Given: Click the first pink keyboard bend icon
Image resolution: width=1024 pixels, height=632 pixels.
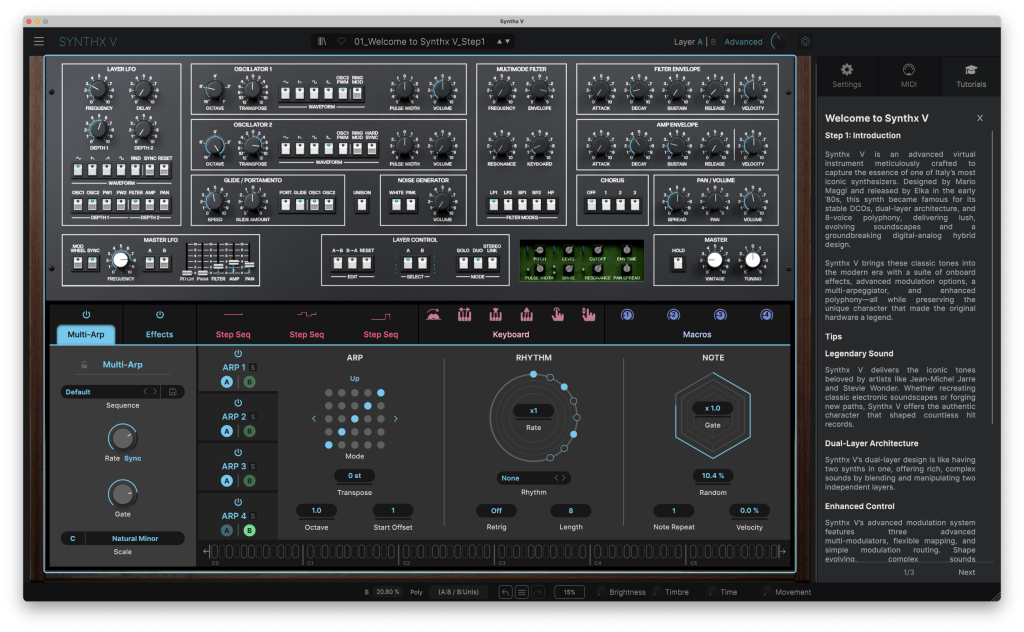Looking at the screenshot, I should [x=433, y=315].
